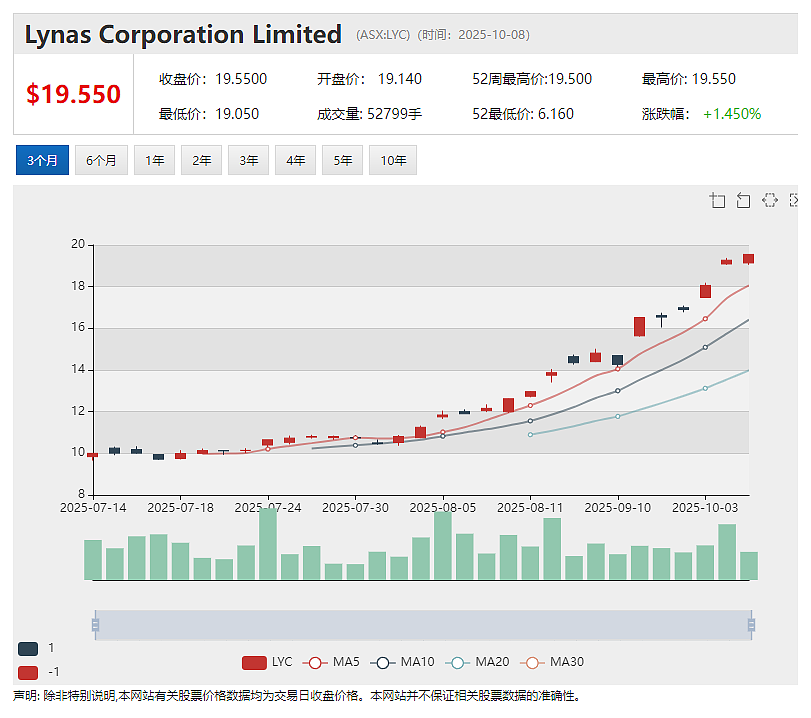Click the y-axis label 18

pyautogui.click(x=78, y=286)
